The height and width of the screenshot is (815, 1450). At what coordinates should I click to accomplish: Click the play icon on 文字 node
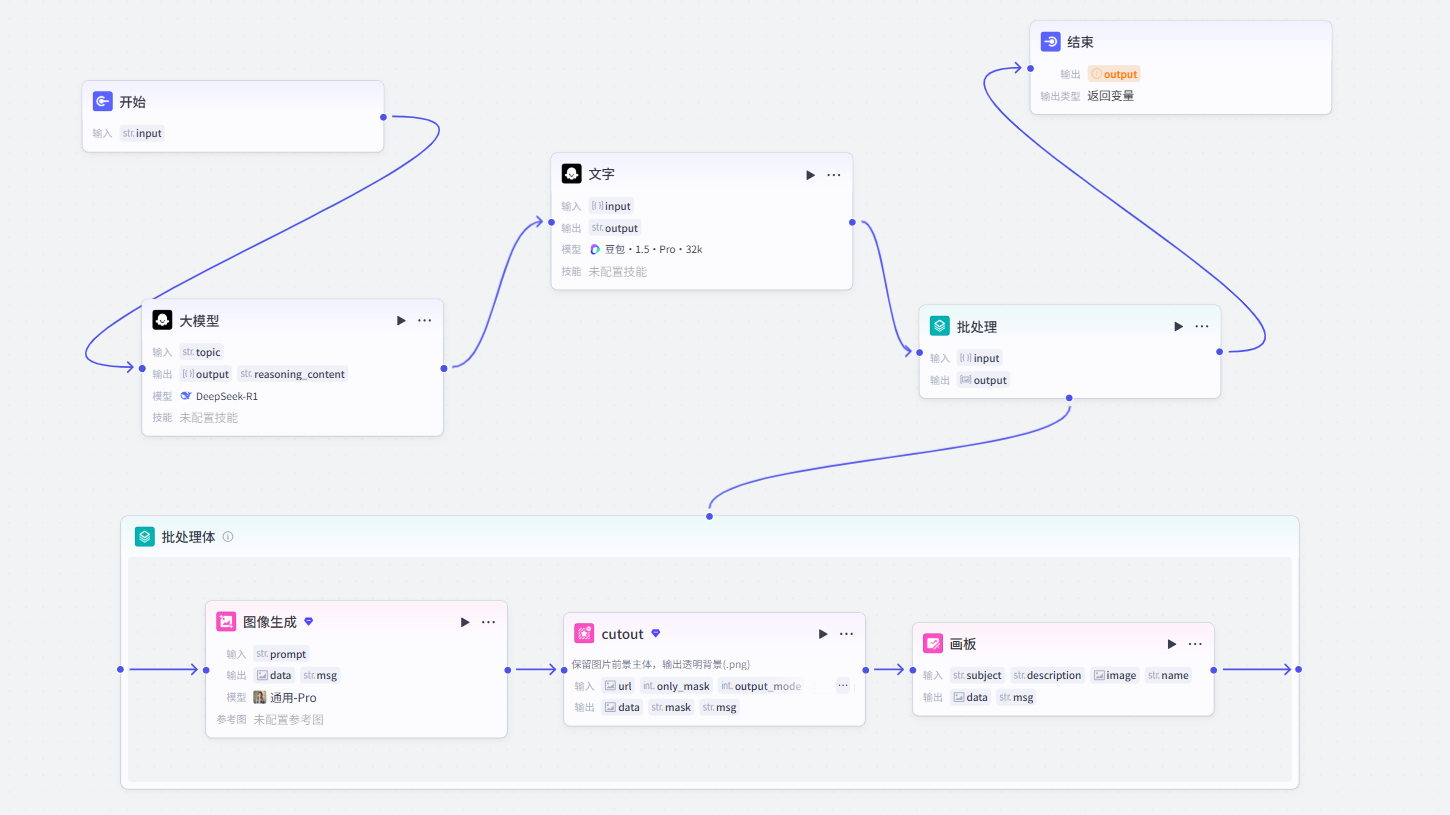tap(811, 175)
